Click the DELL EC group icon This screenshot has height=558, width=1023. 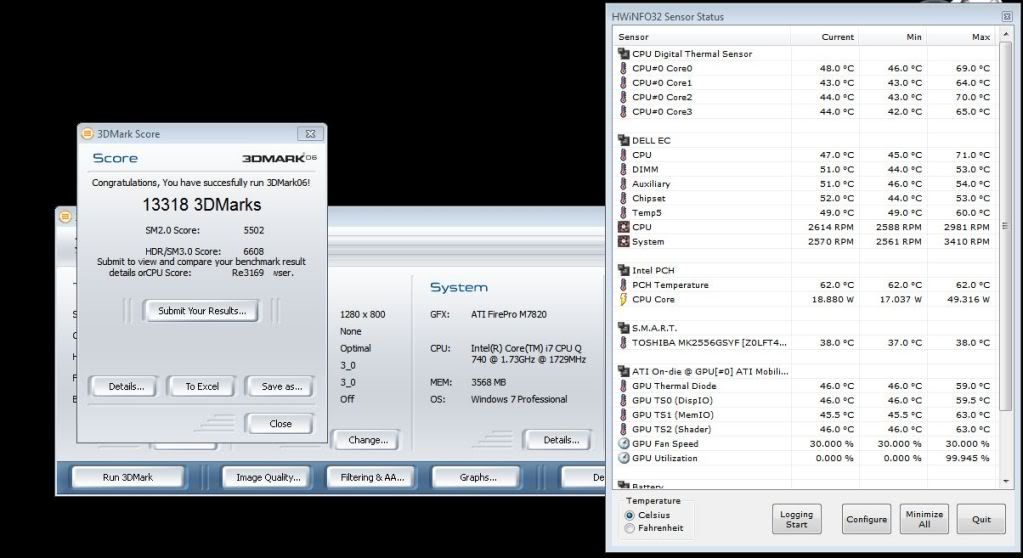click(623, 140)
